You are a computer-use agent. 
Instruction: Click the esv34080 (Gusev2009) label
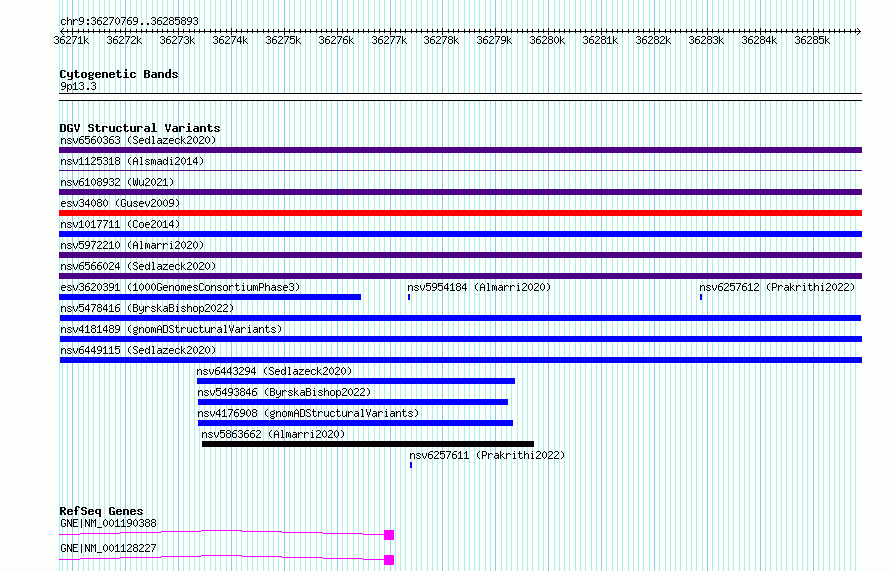click(x=120, y=203)
